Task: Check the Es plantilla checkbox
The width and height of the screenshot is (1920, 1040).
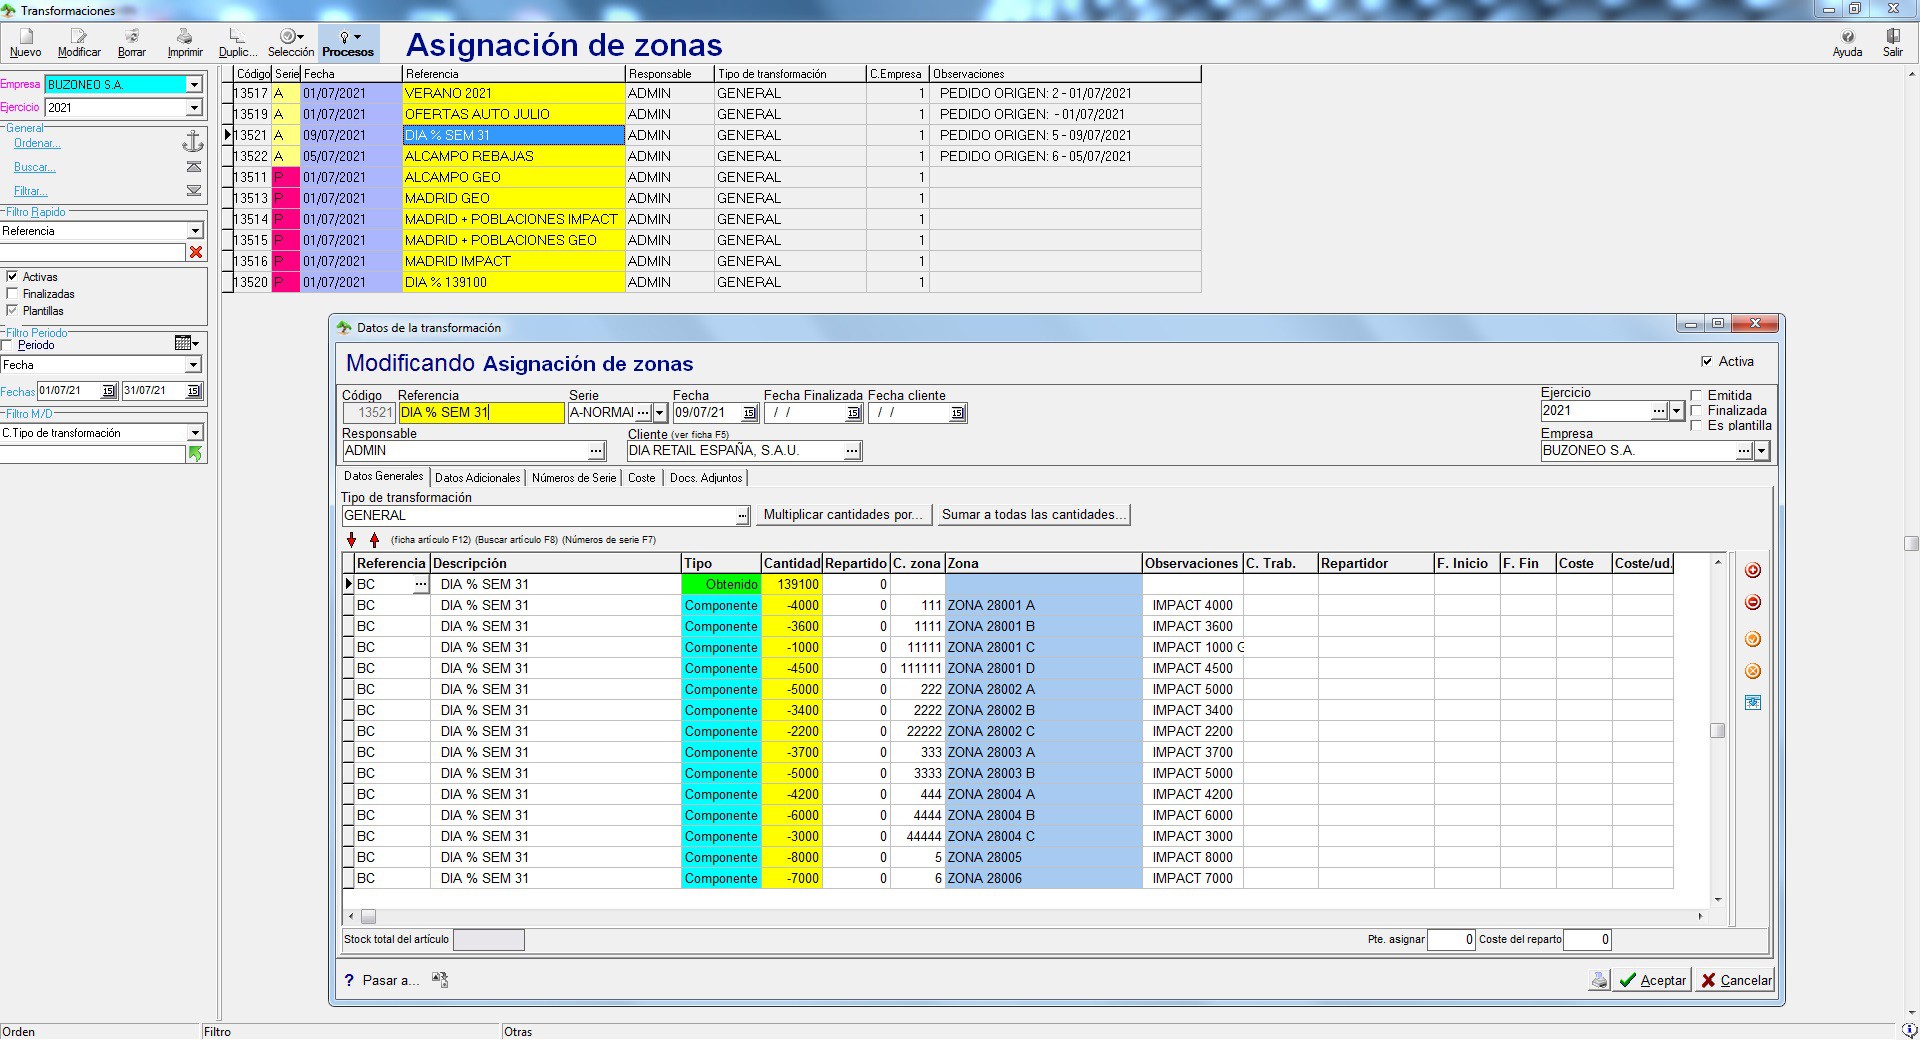Action: pos(1696,426)
